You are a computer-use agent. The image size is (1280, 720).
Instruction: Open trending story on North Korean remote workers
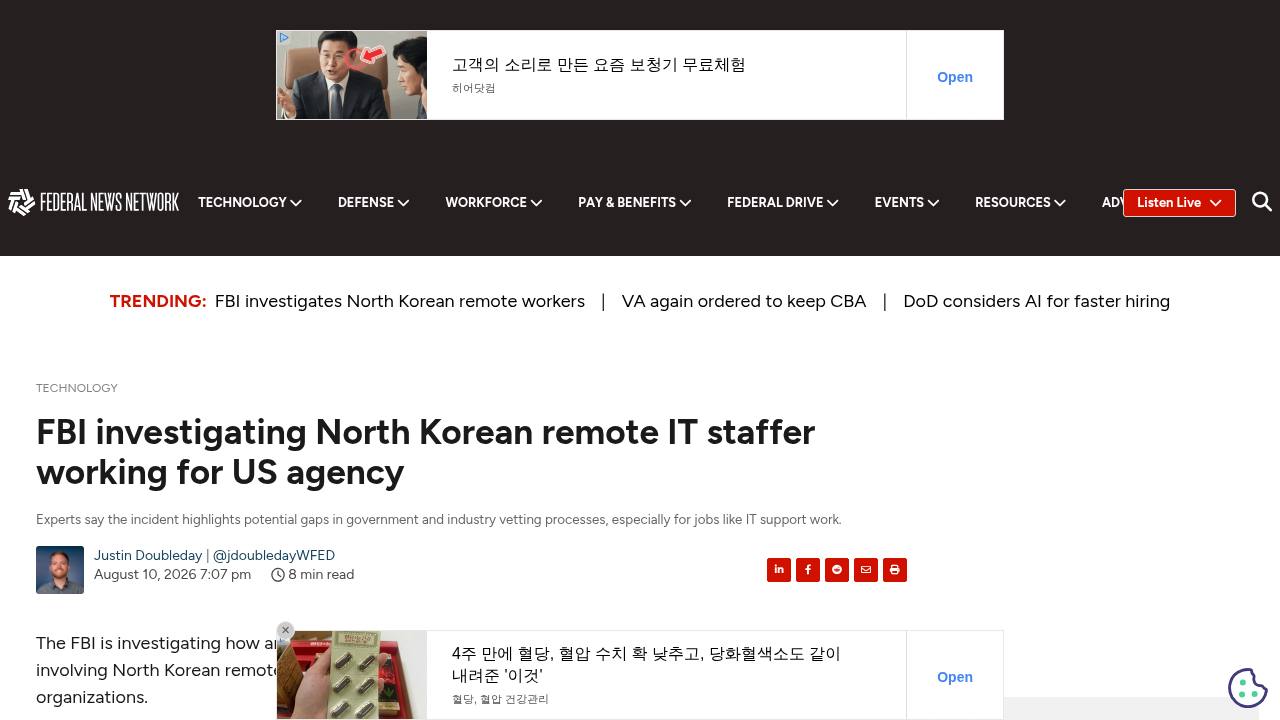tap(400, 301)
